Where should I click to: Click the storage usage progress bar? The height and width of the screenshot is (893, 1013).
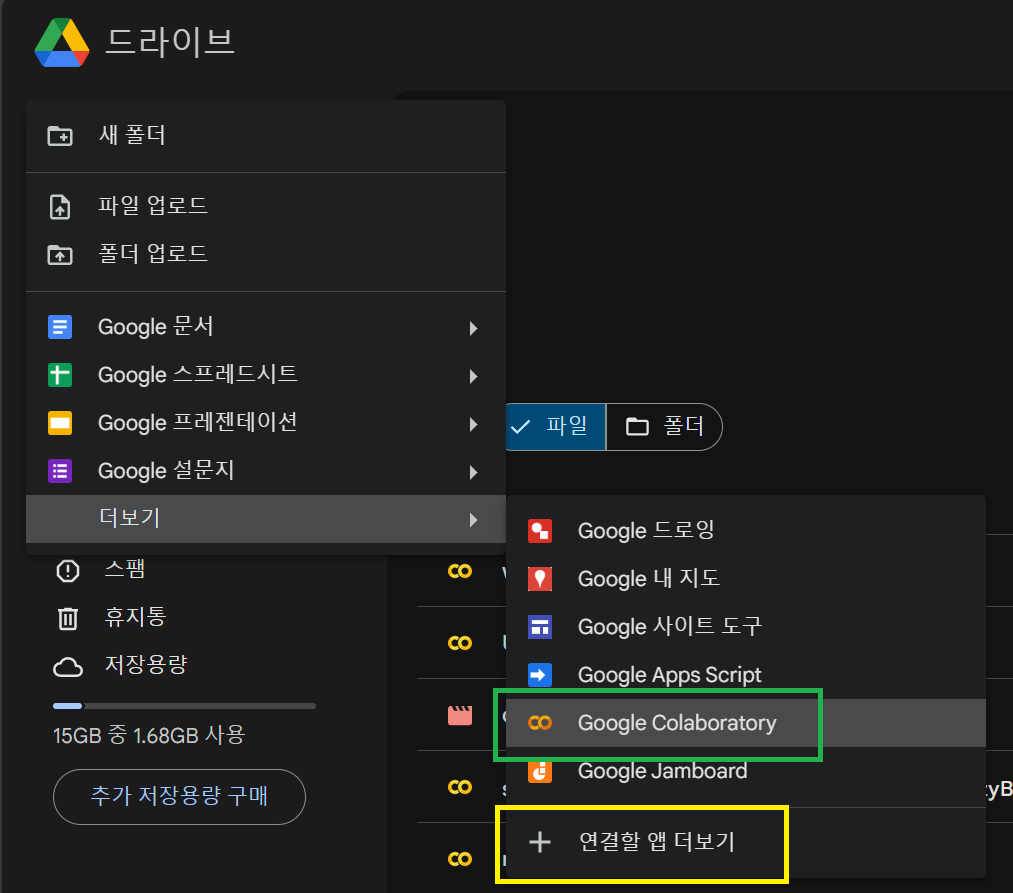coord(184,706)
